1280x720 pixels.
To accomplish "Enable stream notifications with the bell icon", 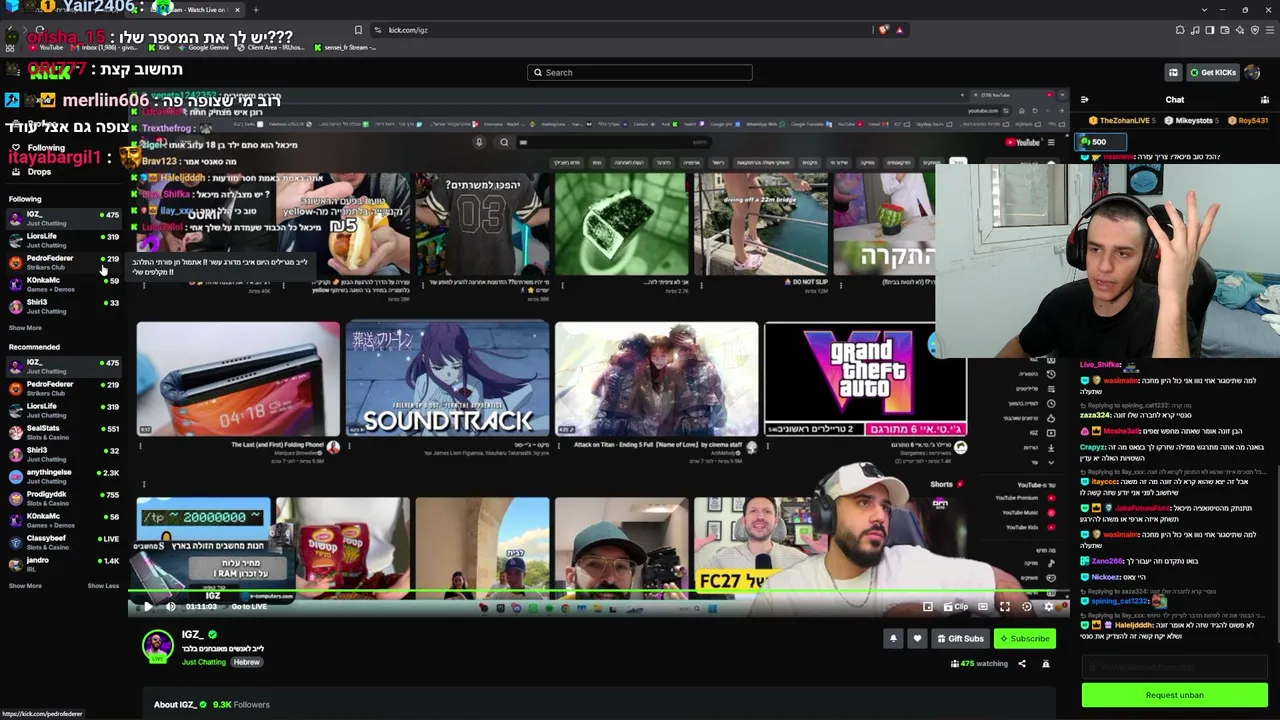I will tap(894, 638).
